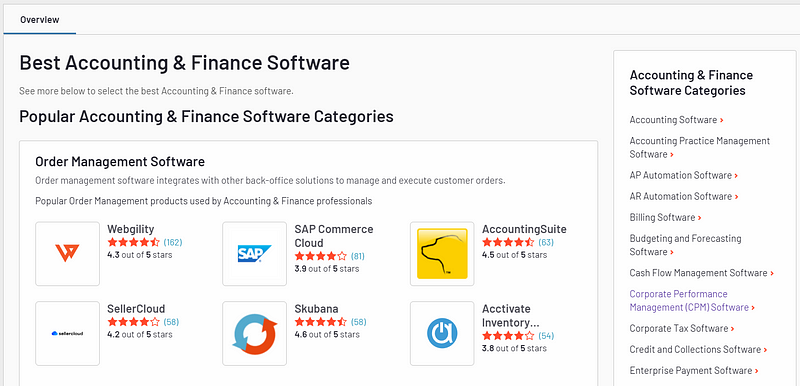Click Skubana's star rating icons
The image size is (800, 386).
[x=321, y=322]
